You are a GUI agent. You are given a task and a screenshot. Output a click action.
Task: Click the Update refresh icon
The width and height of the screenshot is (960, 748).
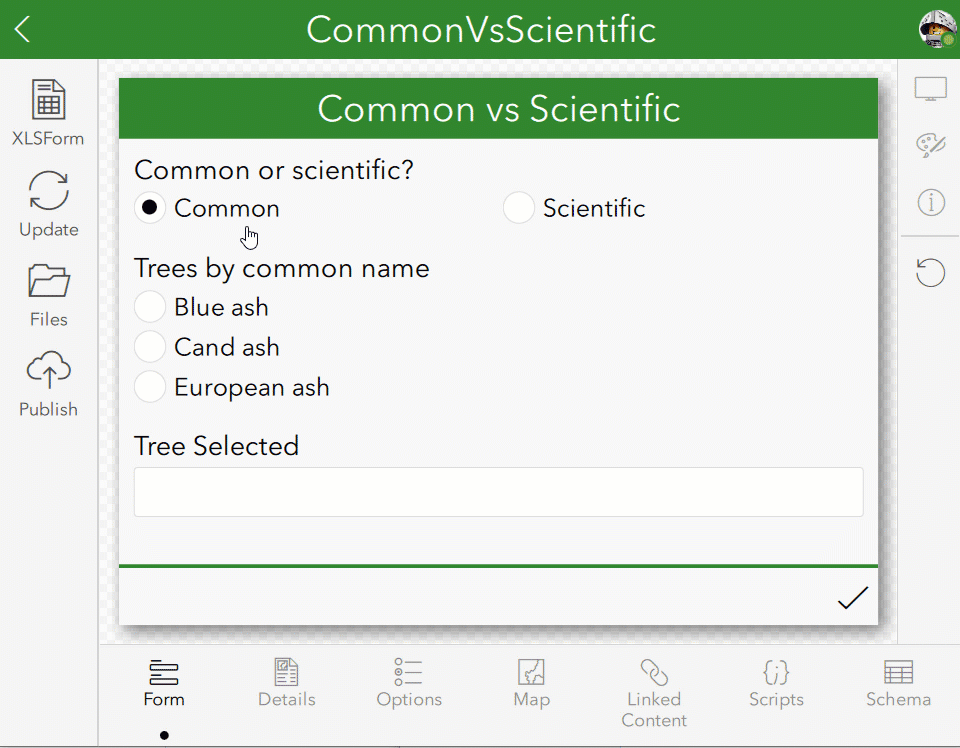coord(48,190)
